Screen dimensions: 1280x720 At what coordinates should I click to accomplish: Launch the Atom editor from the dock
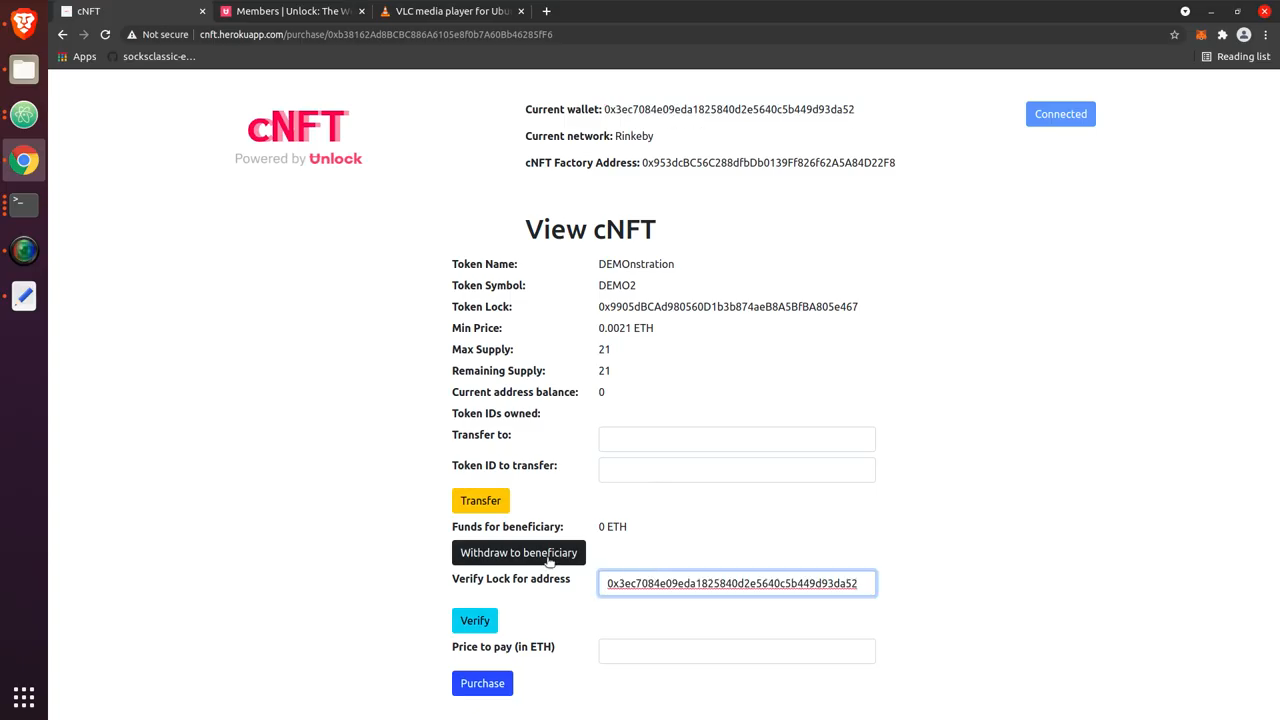pyautogui.click(x=24, y=115)
